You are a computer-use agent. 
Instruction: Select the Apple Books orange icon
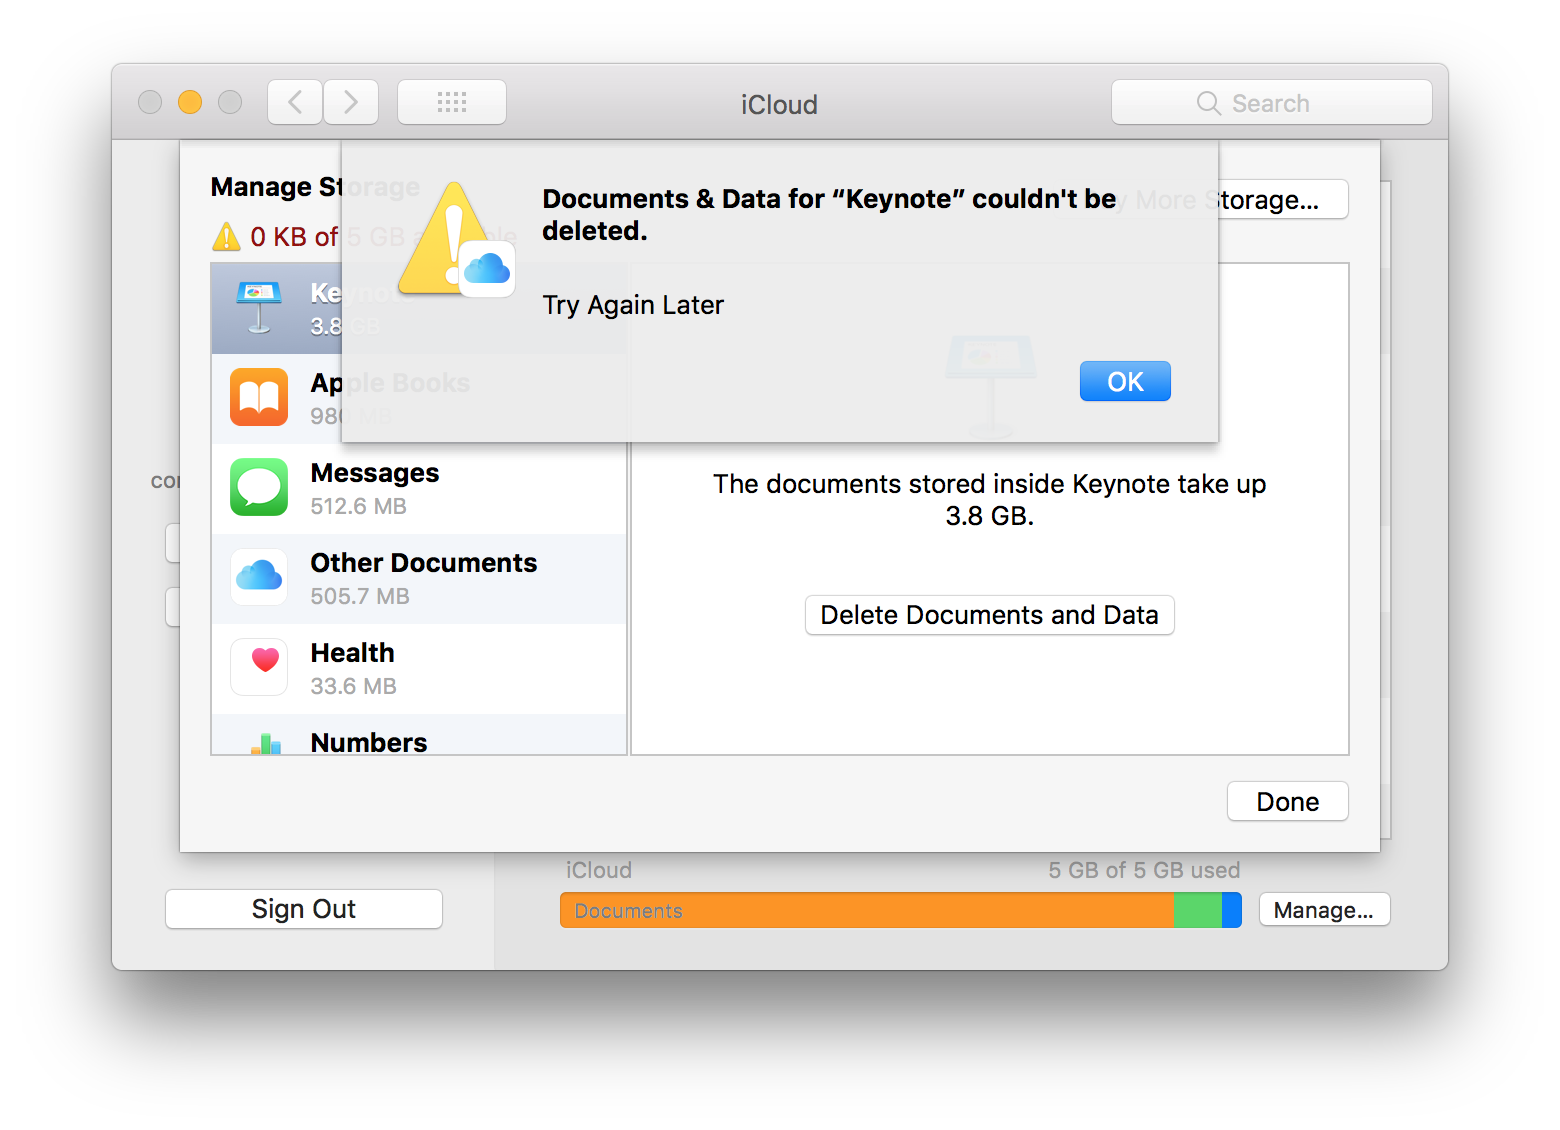pyautogui.click(x=259, y=397)
